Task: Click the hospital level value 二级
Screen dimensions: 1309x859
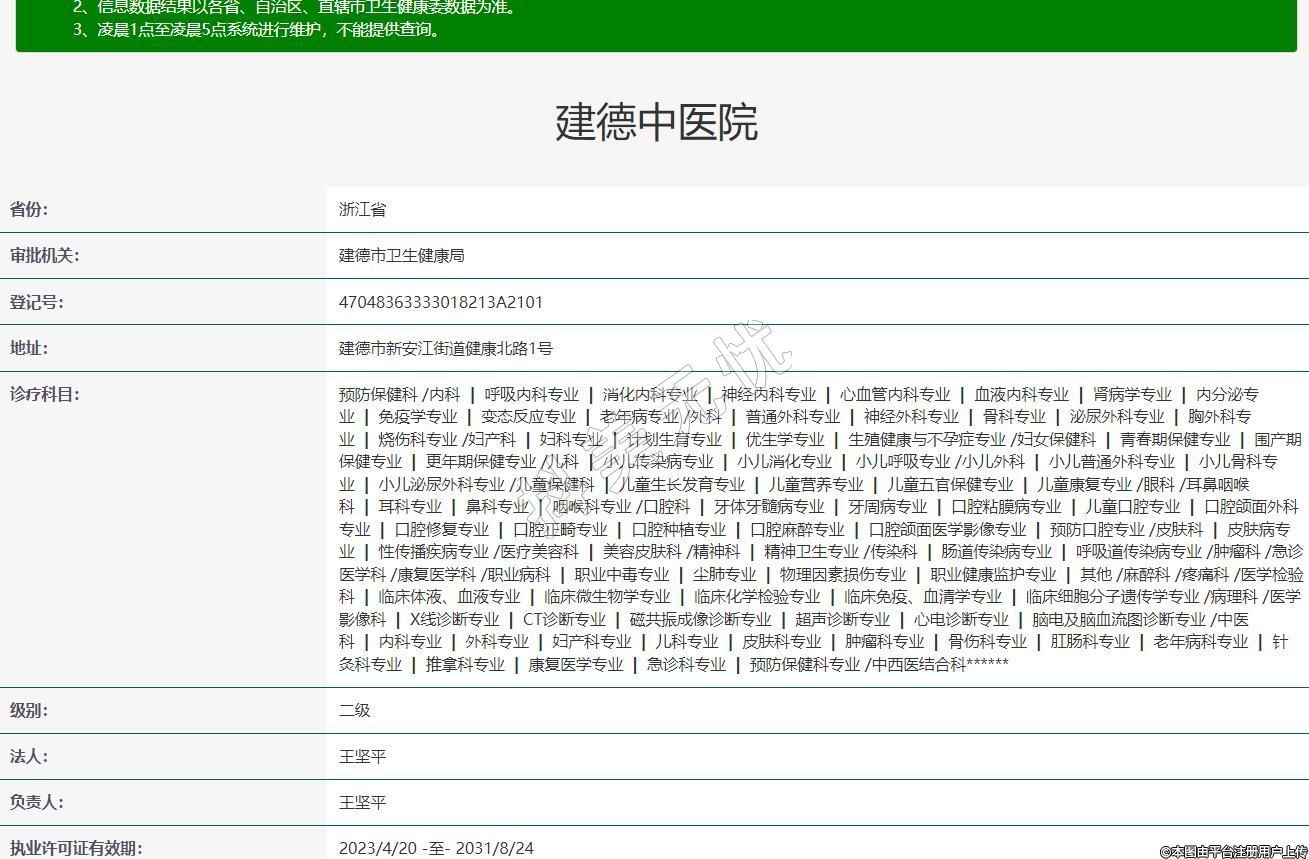Action: (x=354, y=710)
